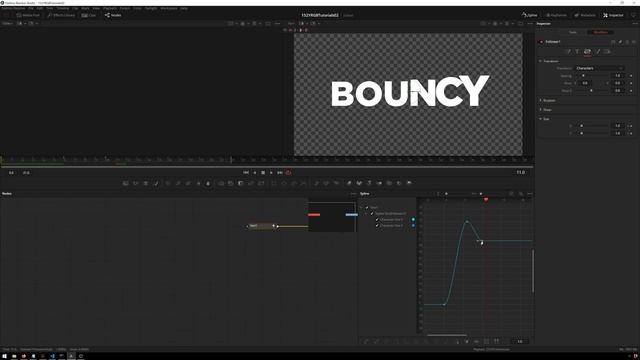Toggle the Spline panel button in top bar
This screenshot has width=640, height=360.
click(x=529, y=15)
